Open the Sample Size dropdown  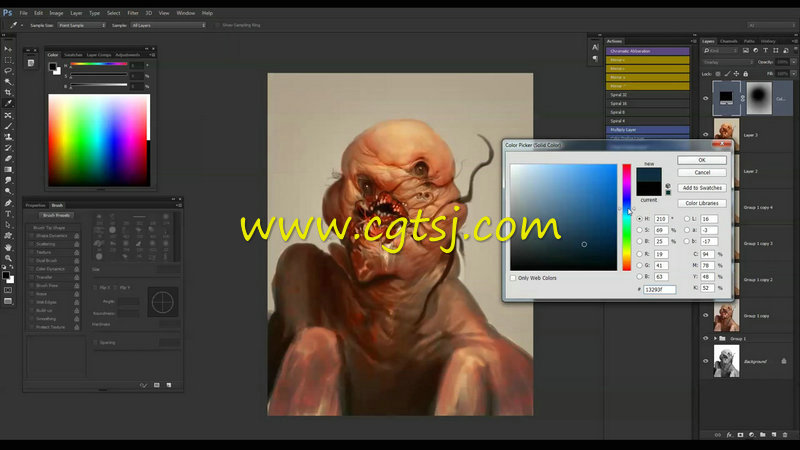point(82,25)
